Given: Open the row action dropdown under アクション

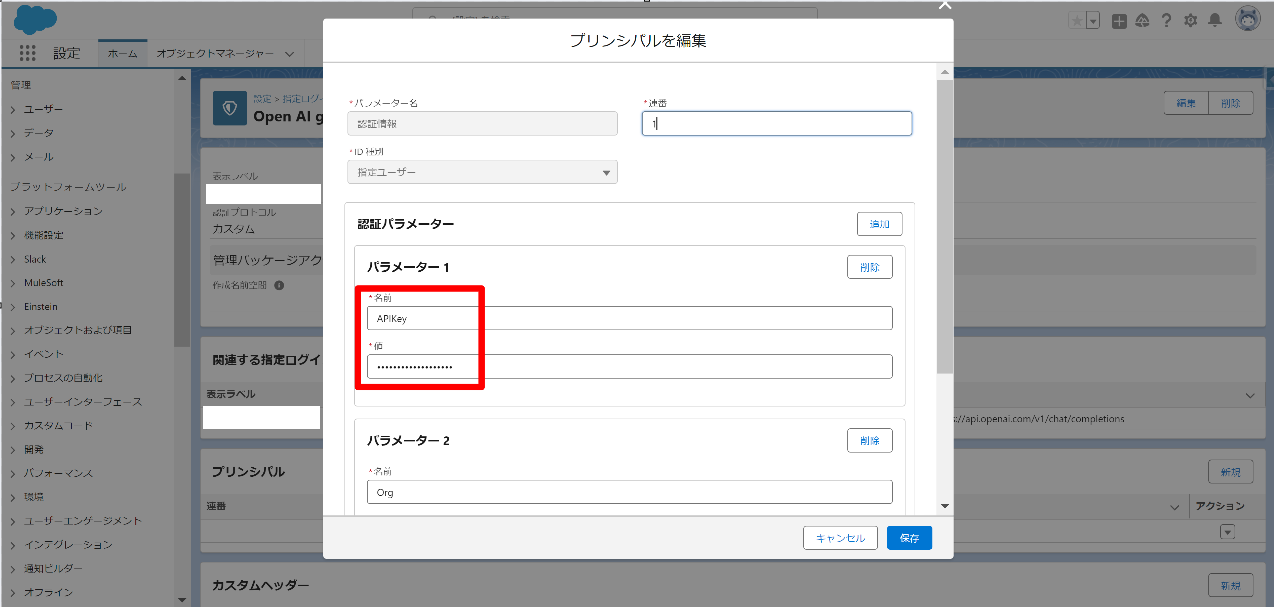Looking at the screenshot, I should click(x=1228, y=532).
